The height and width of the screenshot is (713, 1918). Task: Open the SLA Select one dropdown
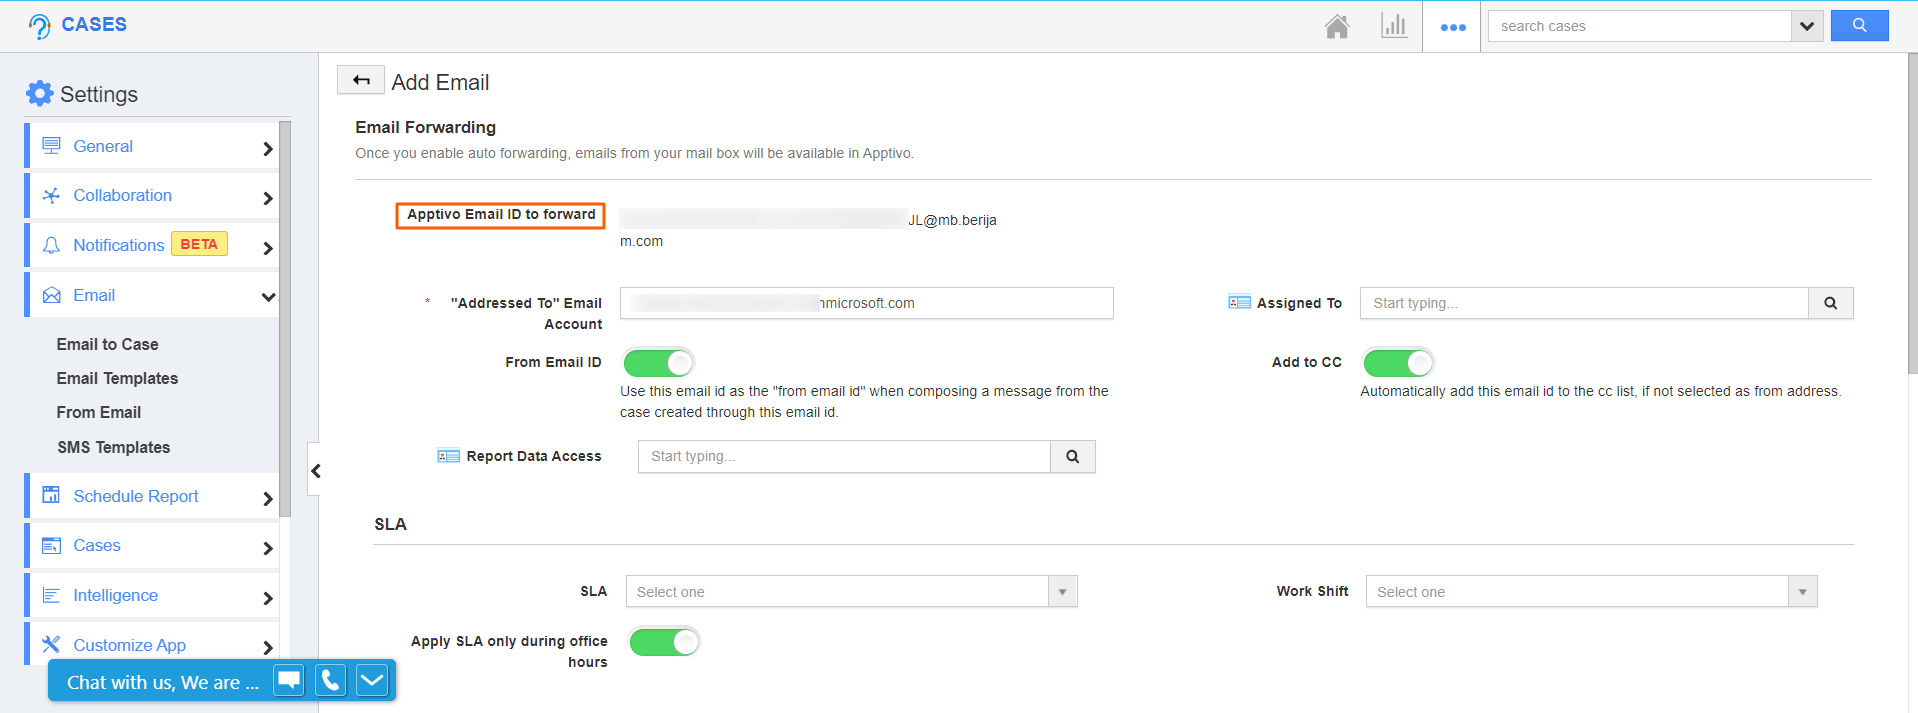(851, 592)
